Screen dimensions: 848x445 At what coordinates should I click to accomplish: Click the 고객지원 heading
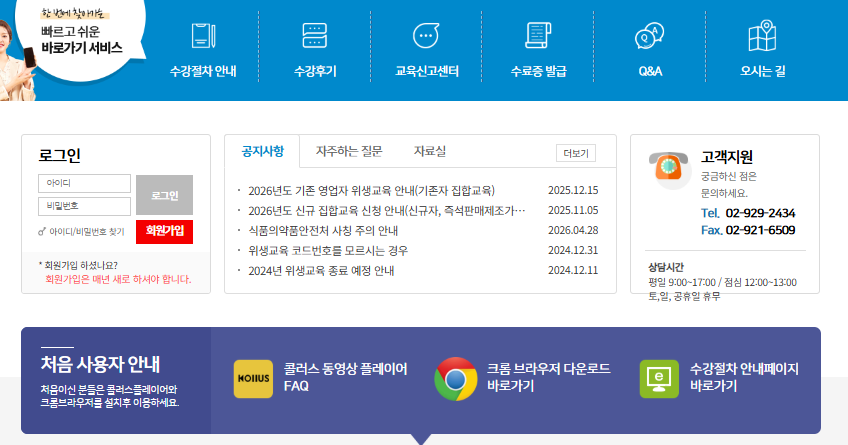[727, 157]
